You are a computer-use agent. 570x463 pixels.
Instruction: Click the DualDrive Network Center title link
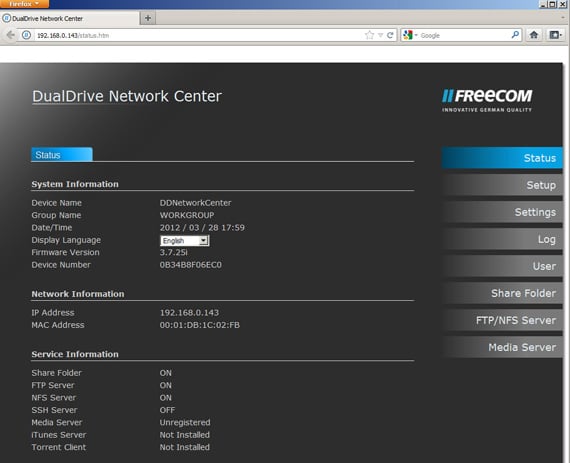127,96
